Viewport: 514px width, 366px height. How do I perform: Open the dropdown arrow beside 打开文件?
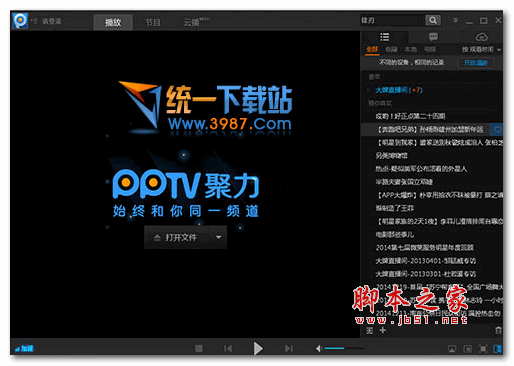coord(219,237)
